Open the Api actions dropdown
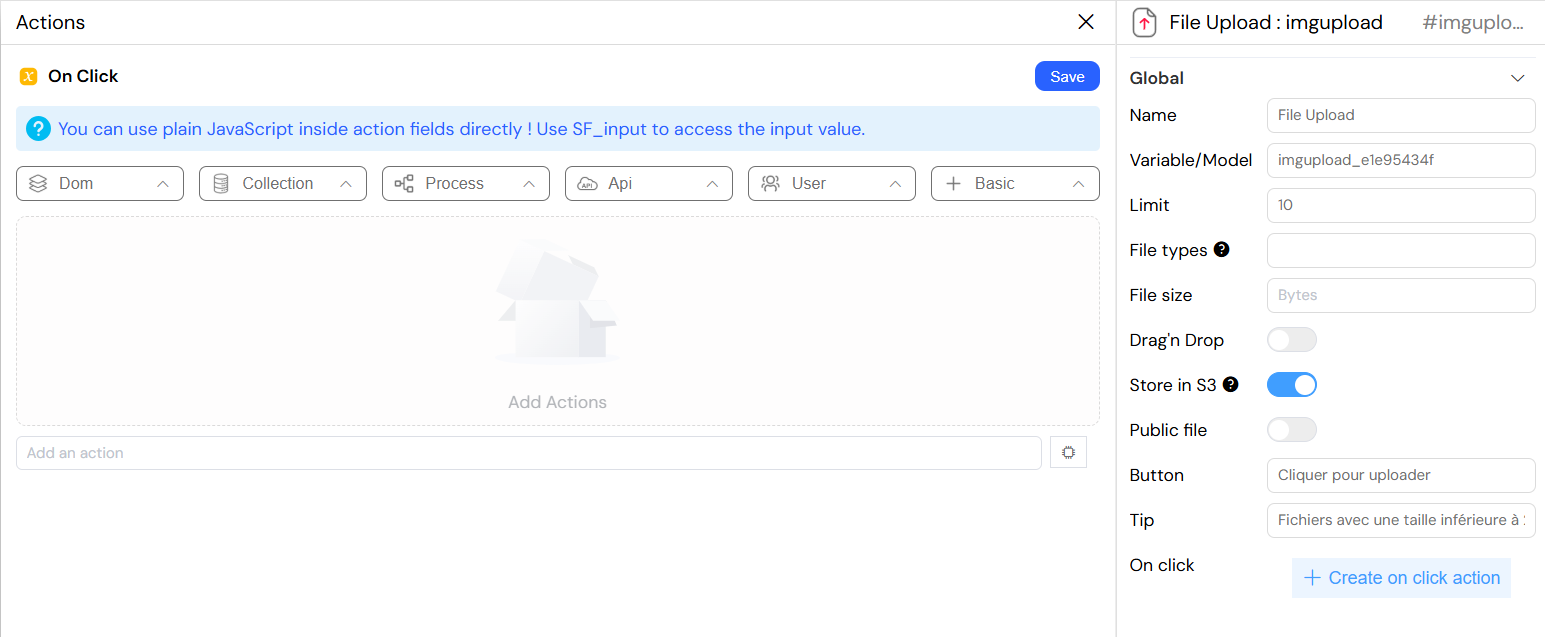 (649, 184)
